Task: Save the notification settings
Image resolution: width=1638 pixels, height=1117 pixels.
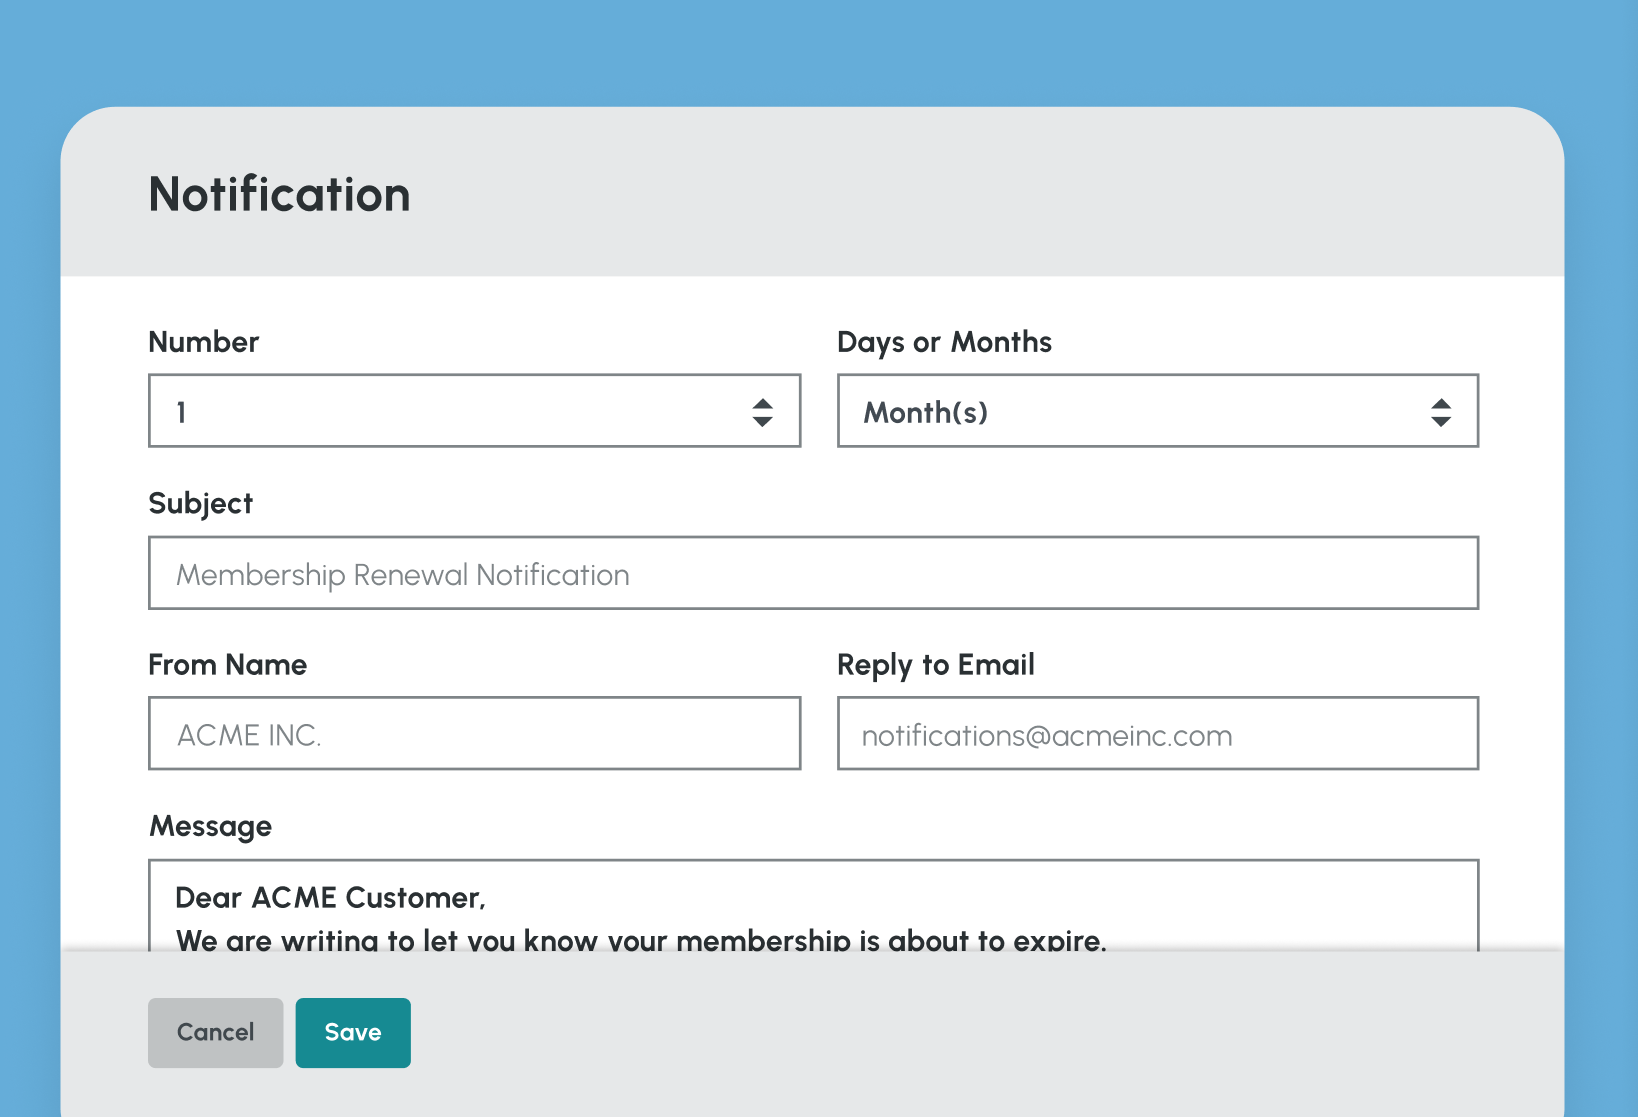Action: coord(353,1032)
